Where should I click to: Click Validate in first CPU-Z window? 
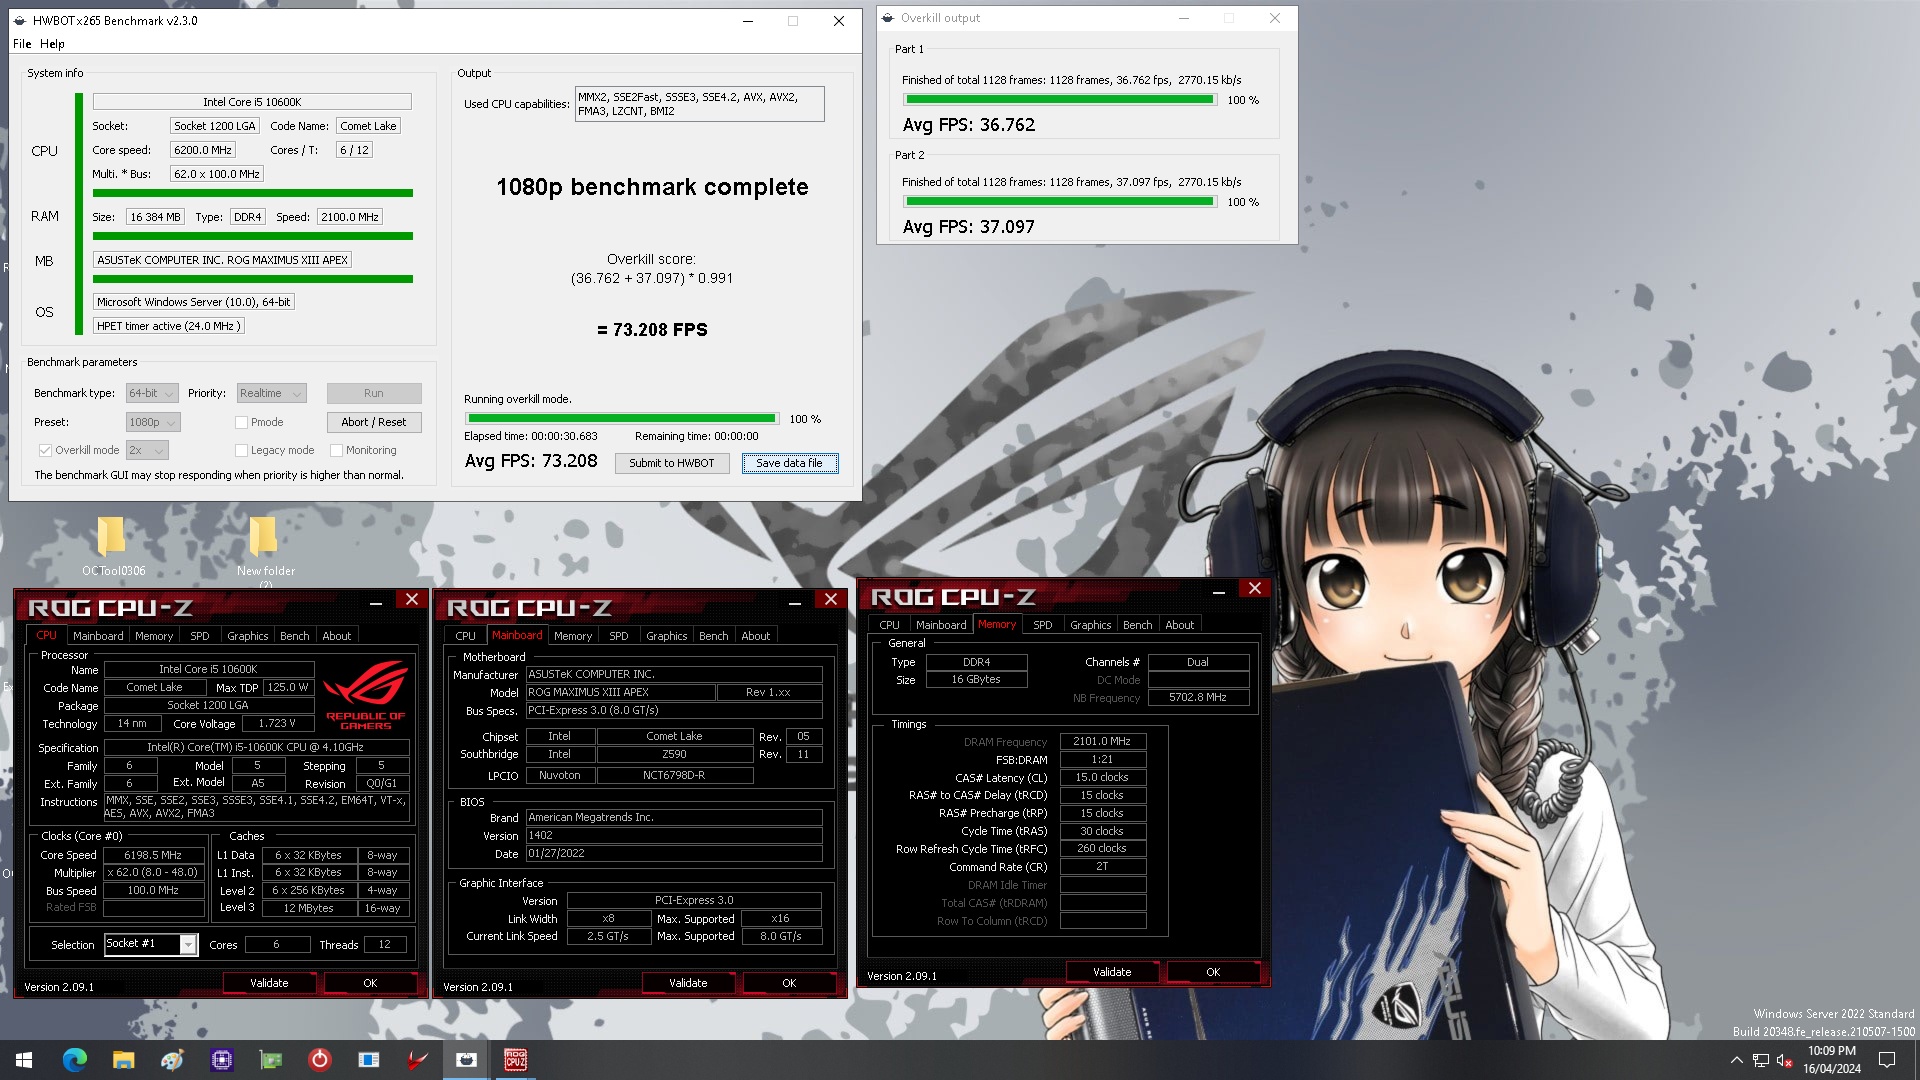click(269, 984)
